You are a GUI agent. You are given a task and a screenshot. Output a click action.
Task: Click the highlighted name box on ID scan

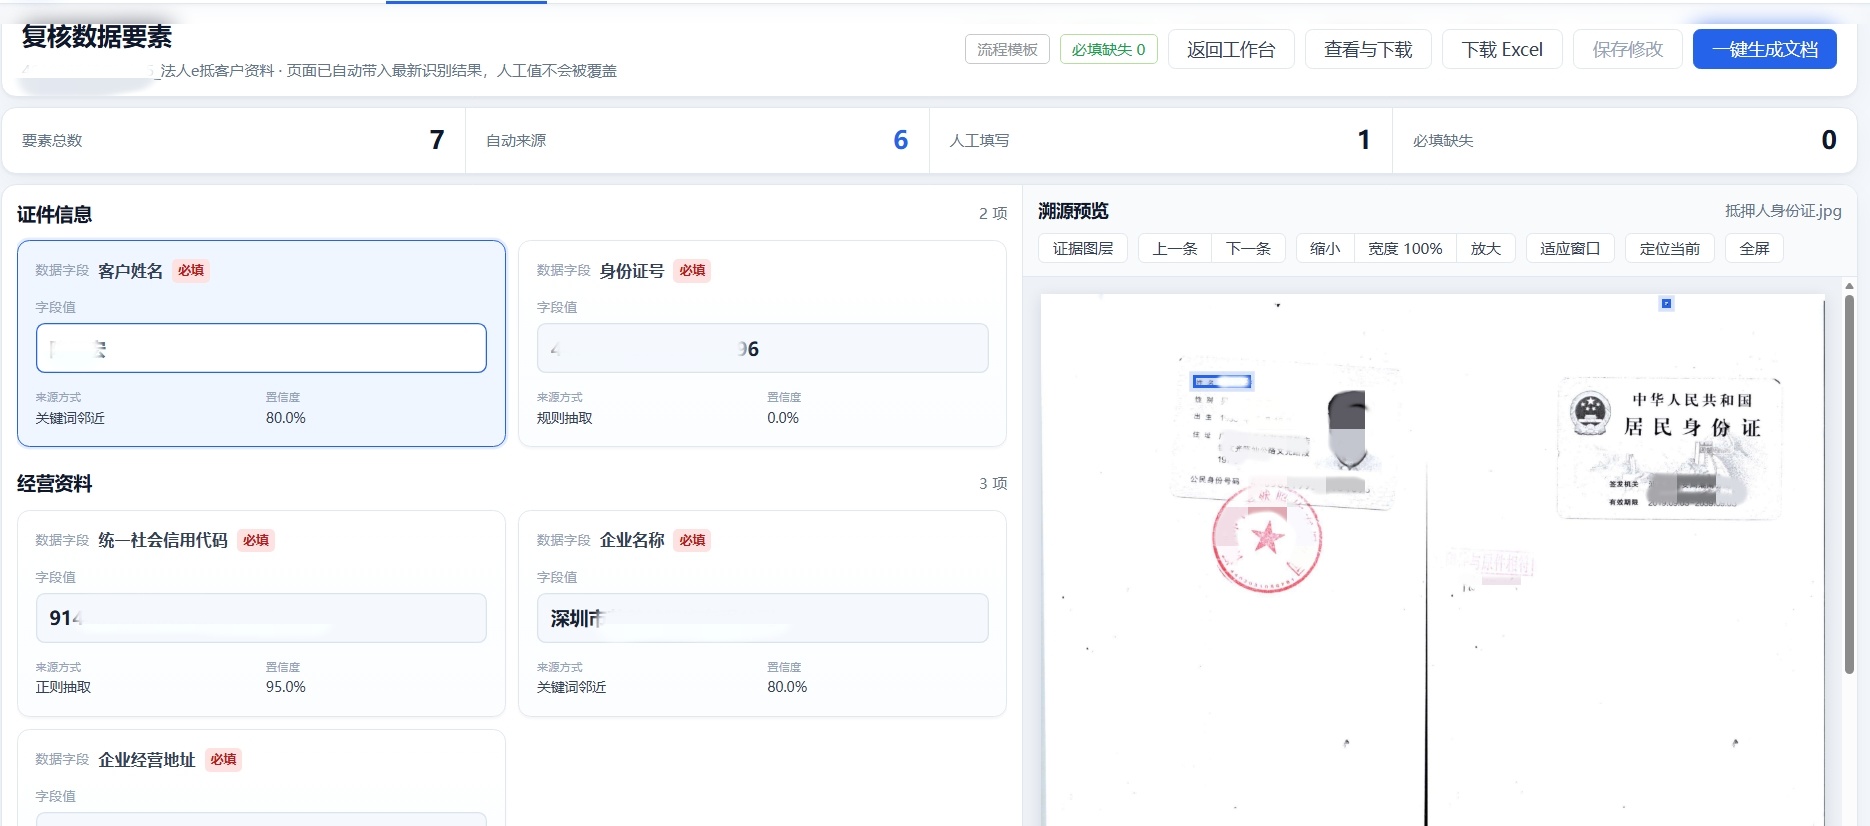tap(1222, 381)
